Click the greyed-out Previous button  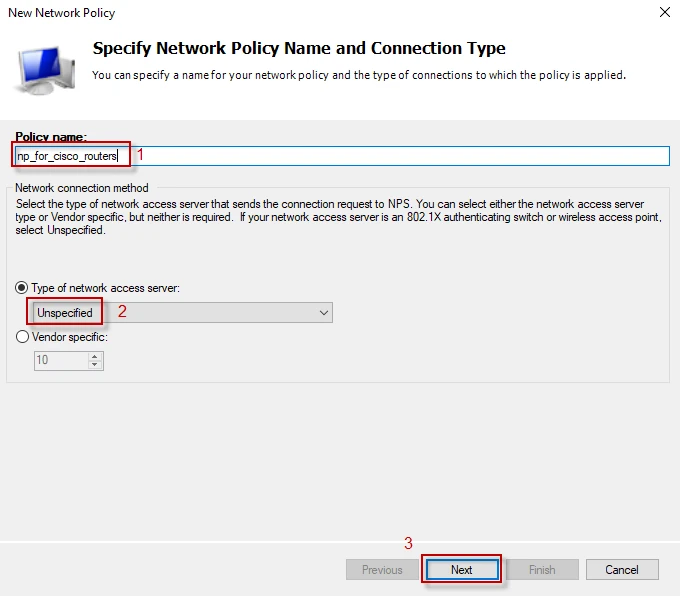coord(382,570)
